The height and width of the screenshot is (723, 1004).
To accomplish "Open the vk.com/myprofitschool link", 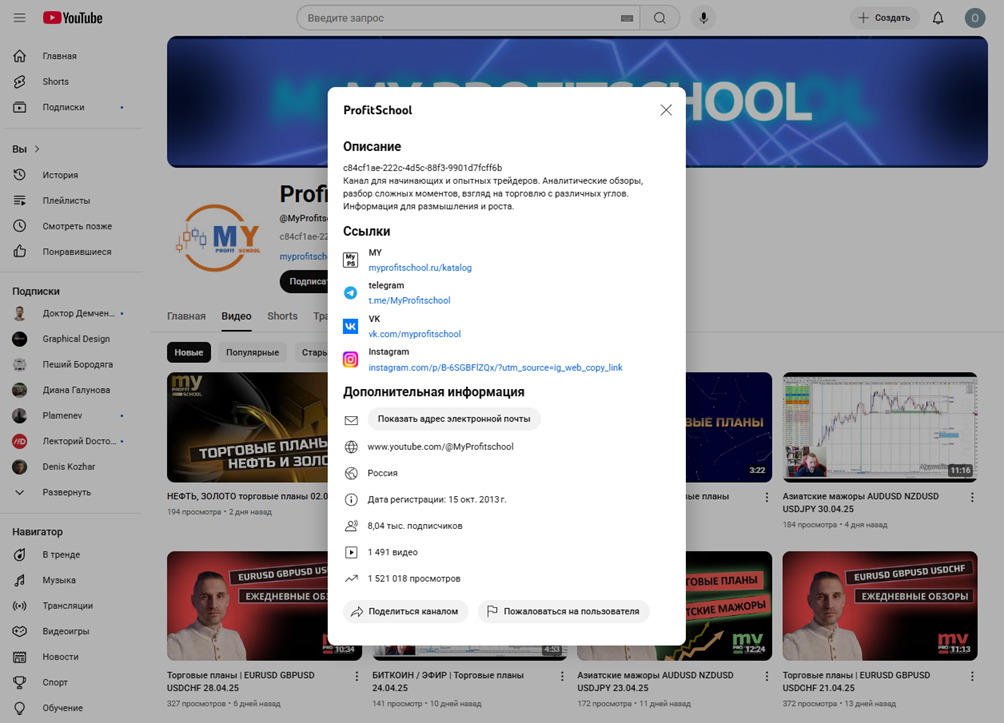I will click(414, 334).
